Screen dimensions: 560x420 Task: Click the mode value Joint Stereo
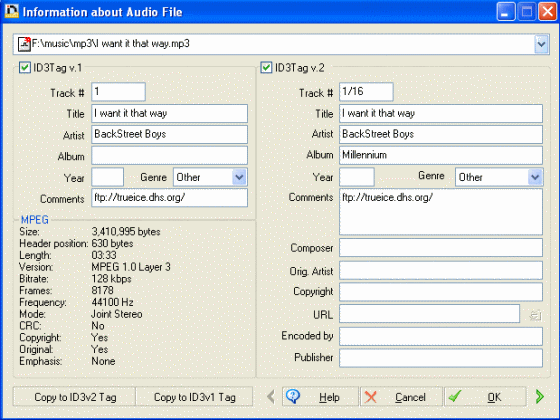[117, 314]
